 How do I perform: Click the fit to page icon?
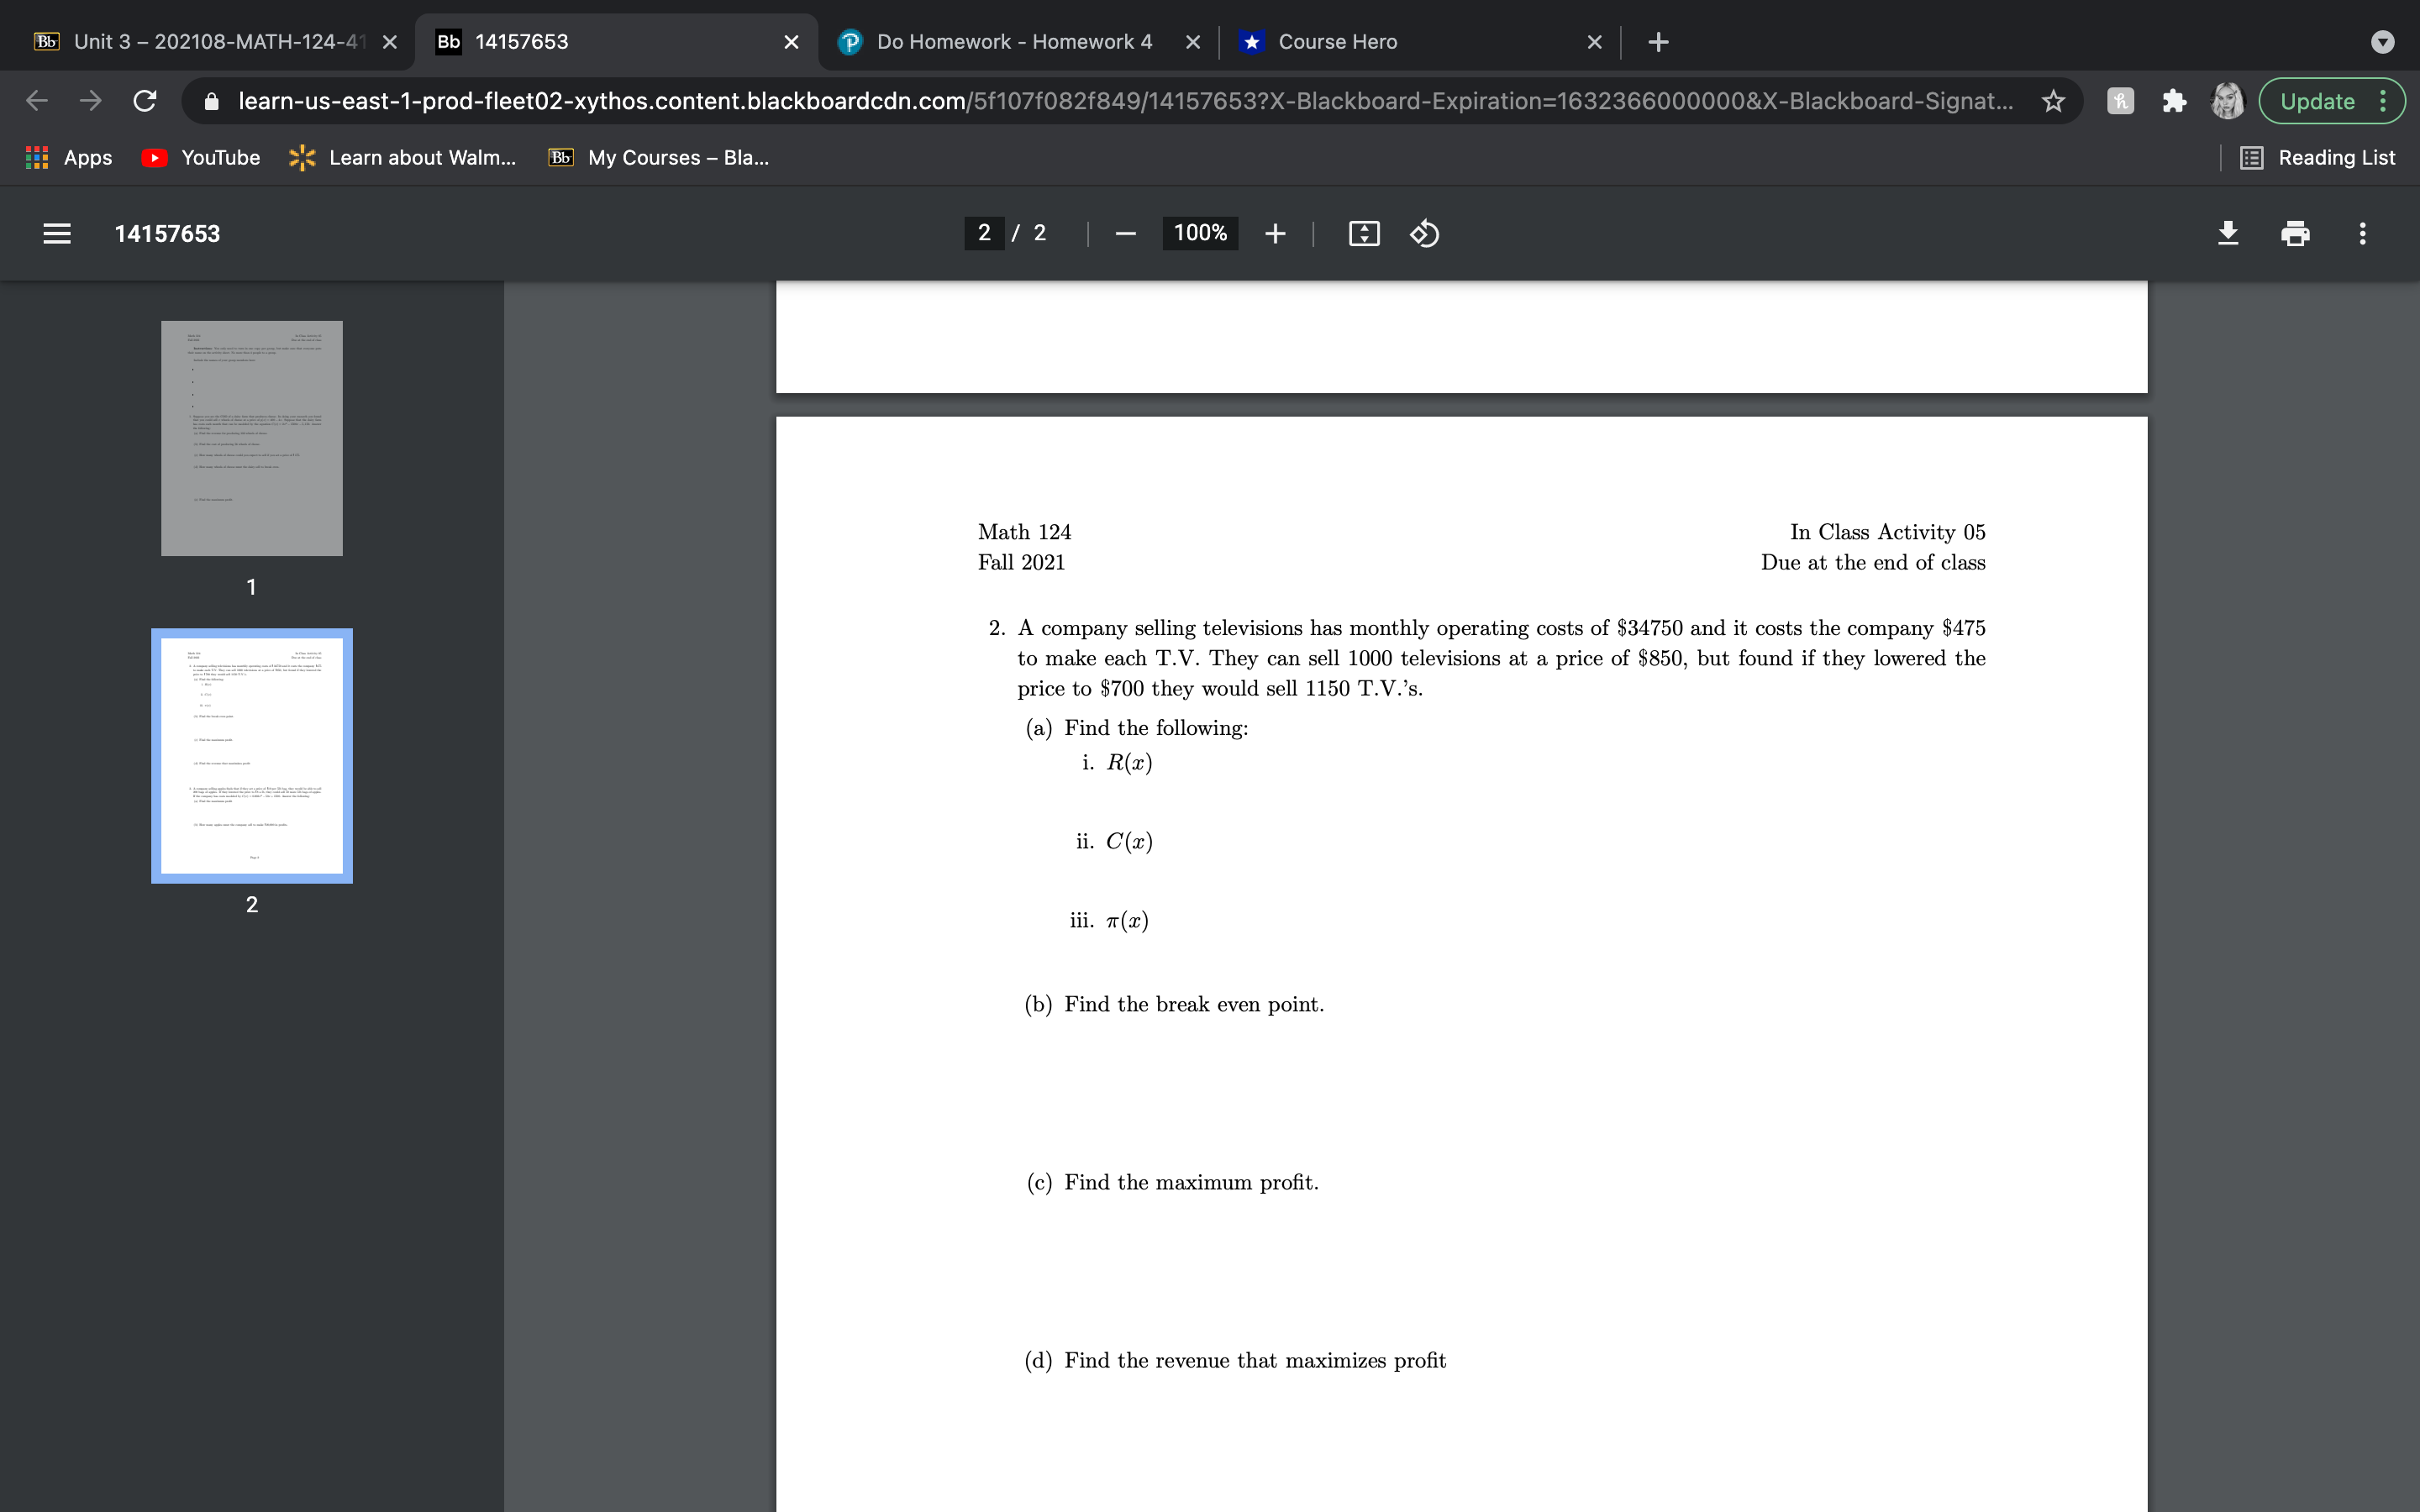coord(1364,233)
